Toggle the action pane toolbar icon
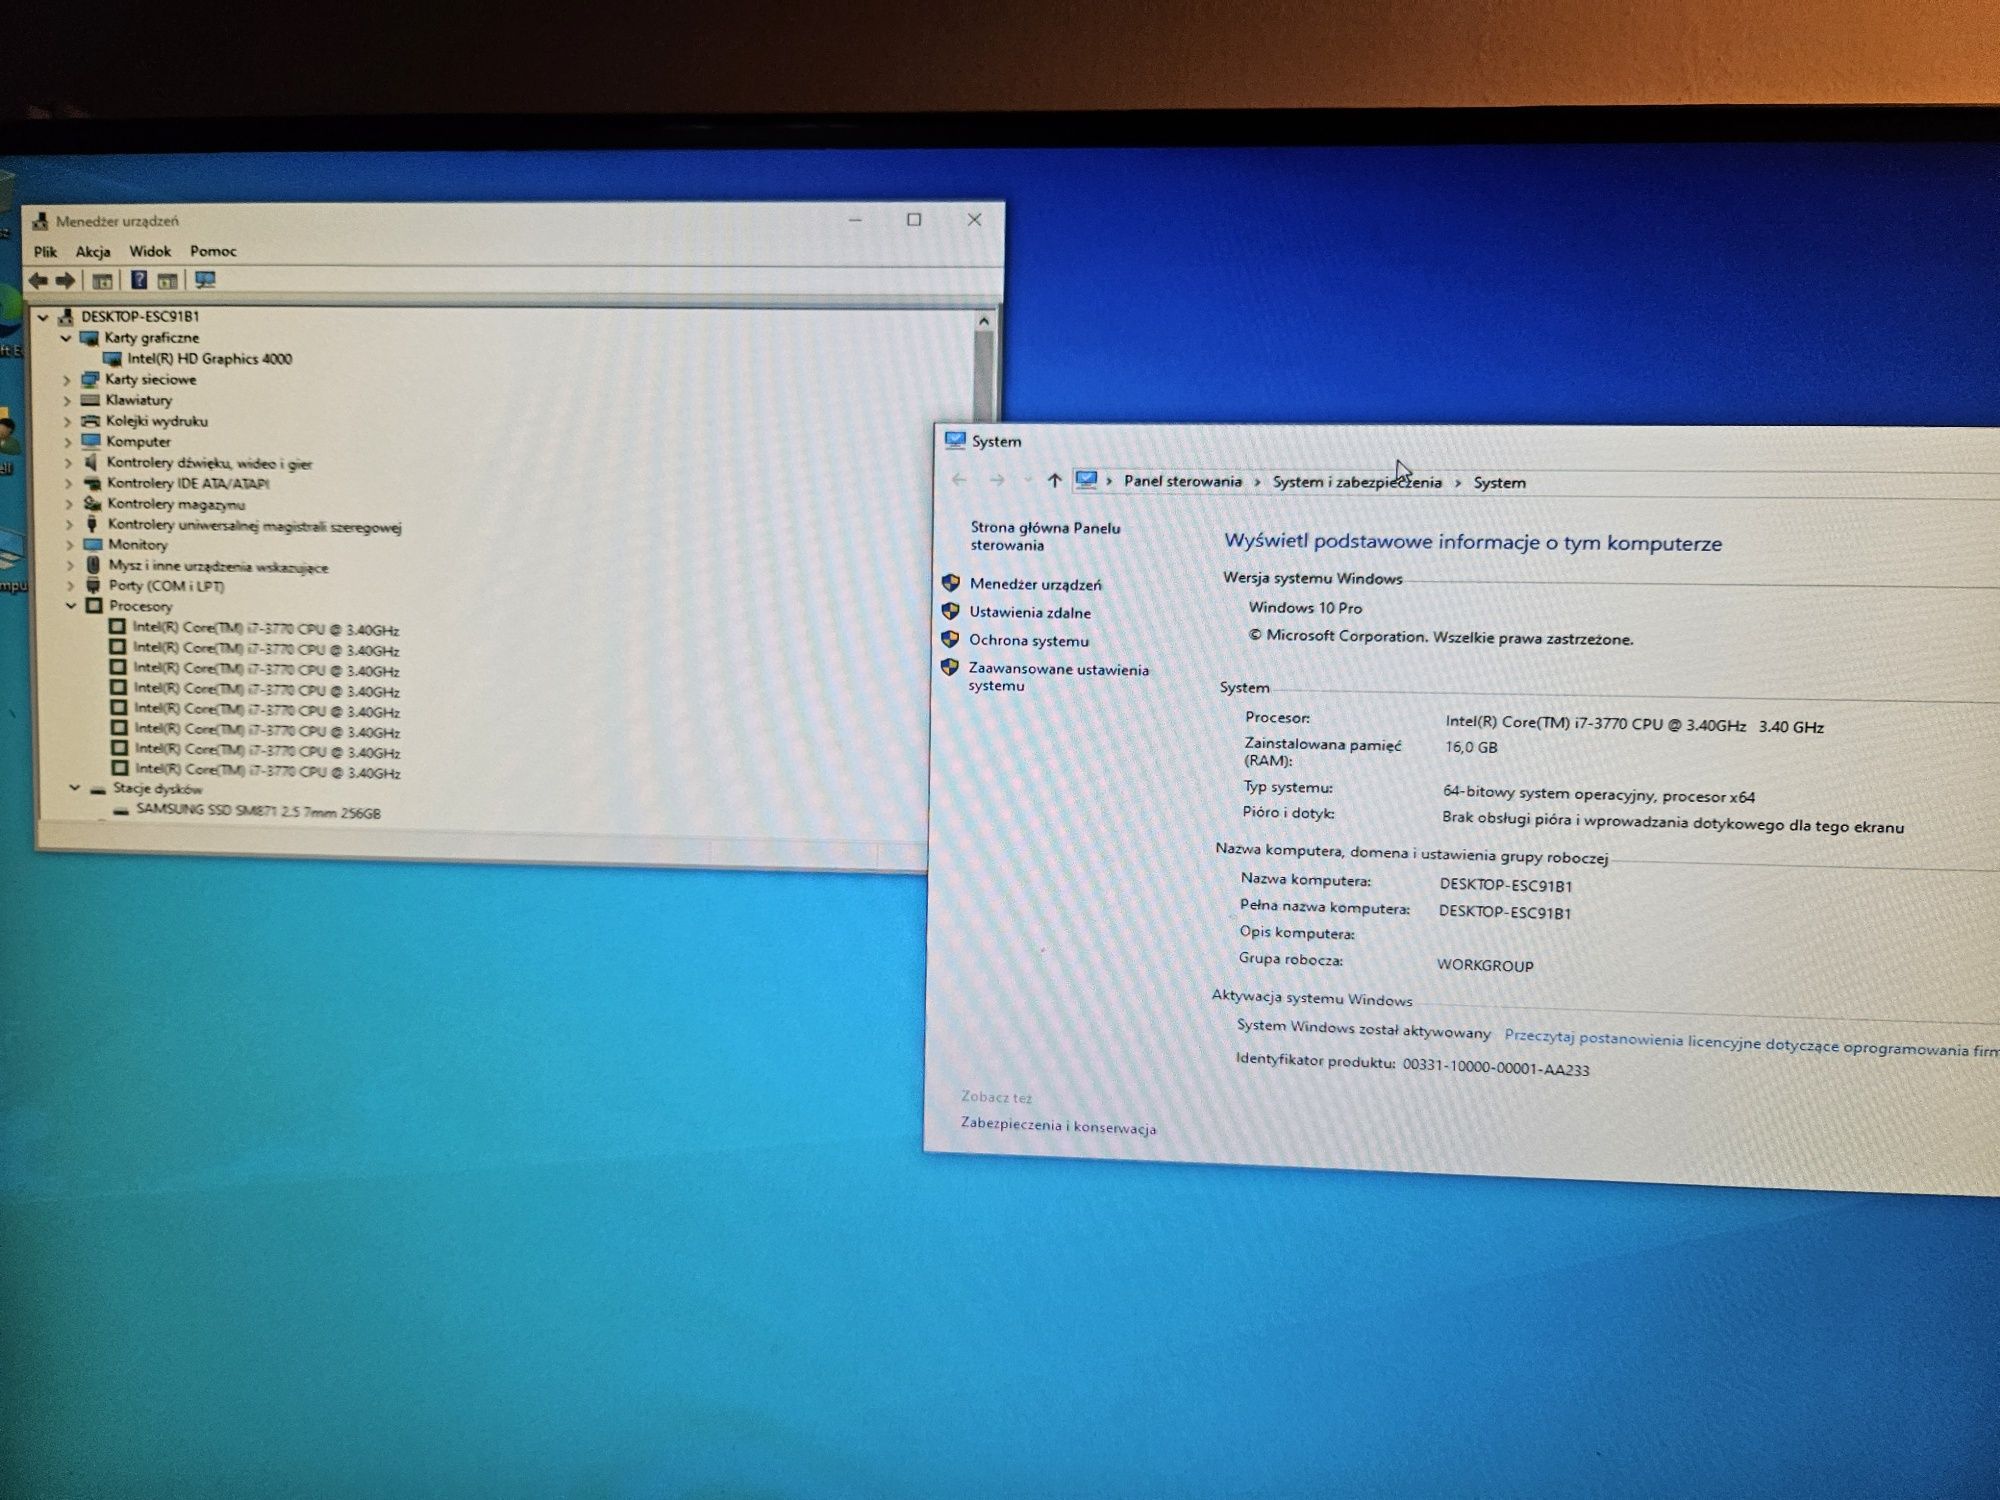Viewport: 2000px width, 1500px height. pos(167,281)
